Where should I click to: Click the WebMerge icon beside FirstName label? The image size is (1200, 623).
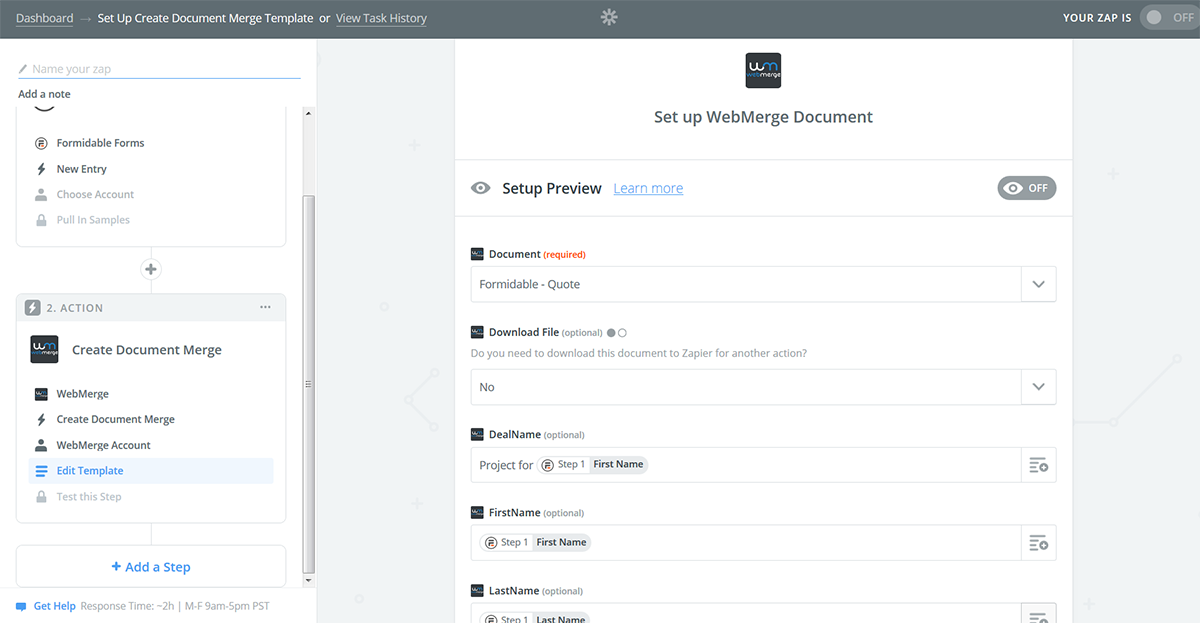point(477,512)
